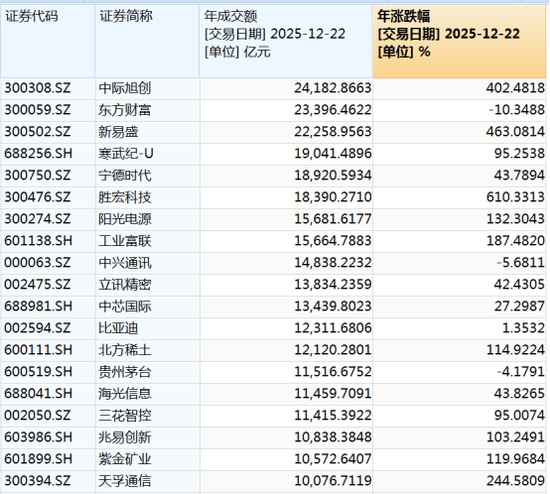Select stock code 300394.SZ
Viewport: 550px width, 494px height.
pyautogui.click(x=38, y=481)
